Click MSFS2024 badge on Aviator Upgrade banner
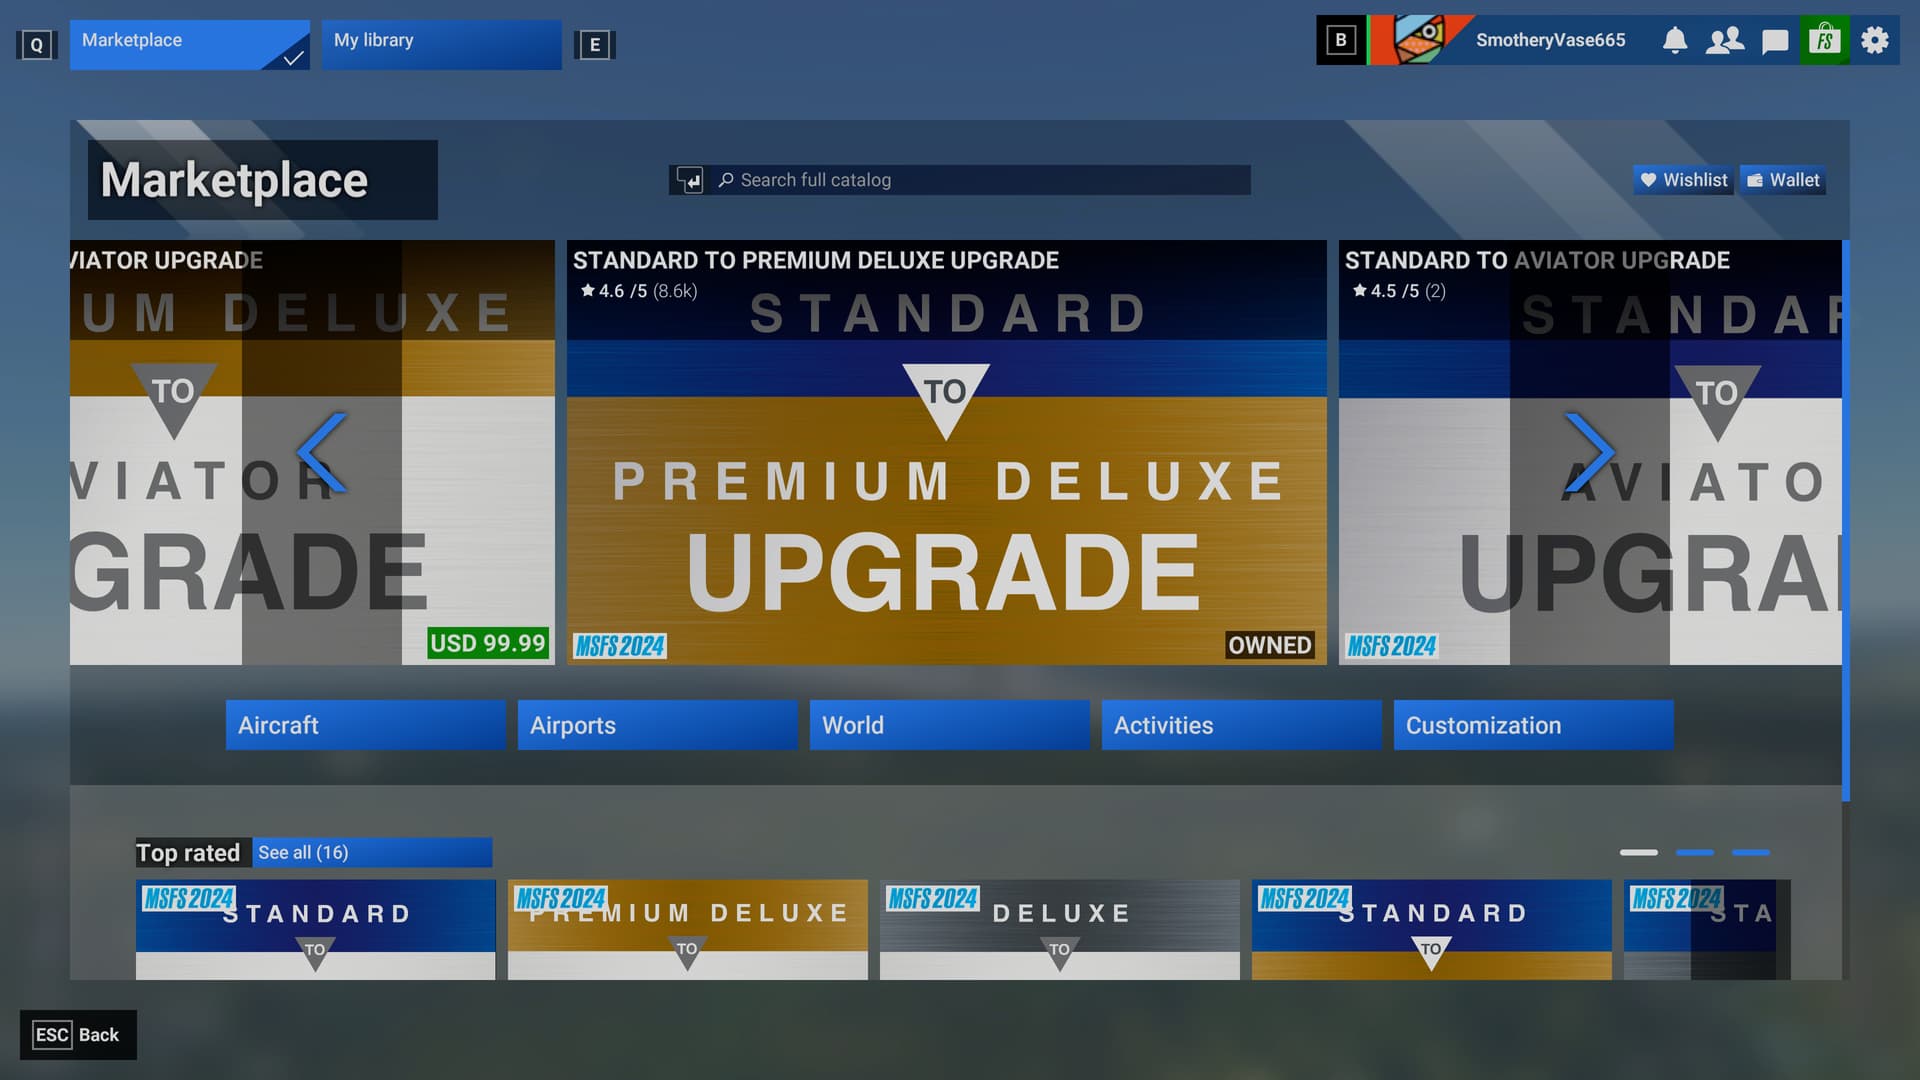Image resolution: width=1920 pixels, height=1080 pixels. (1392, 646)
